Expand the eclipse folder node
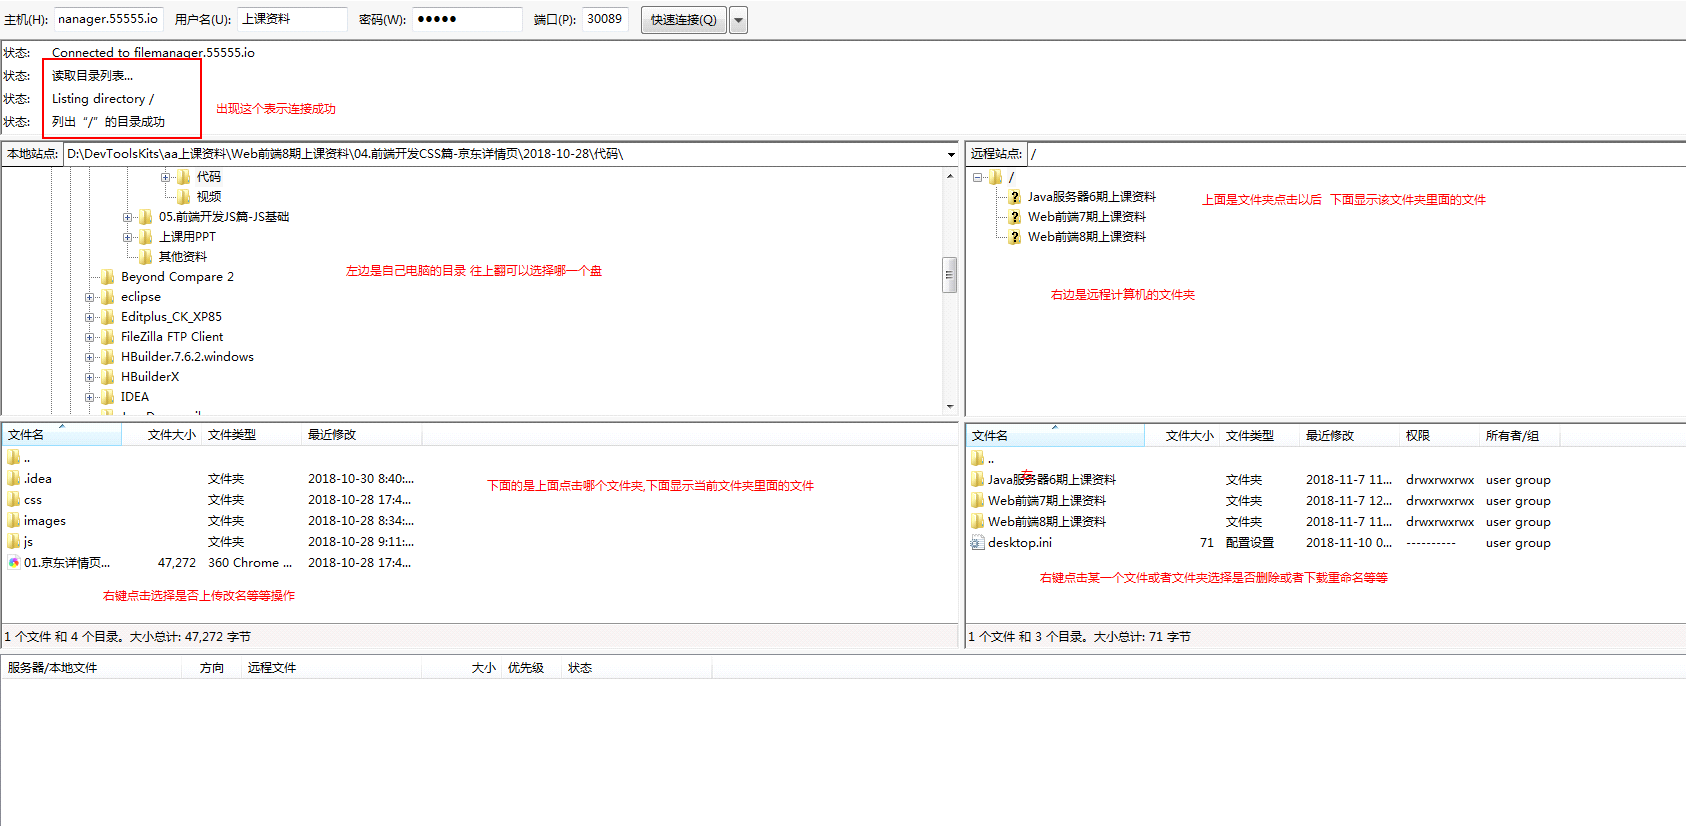The height and width of the screenshot is (826, 1686). coord(90,297)
